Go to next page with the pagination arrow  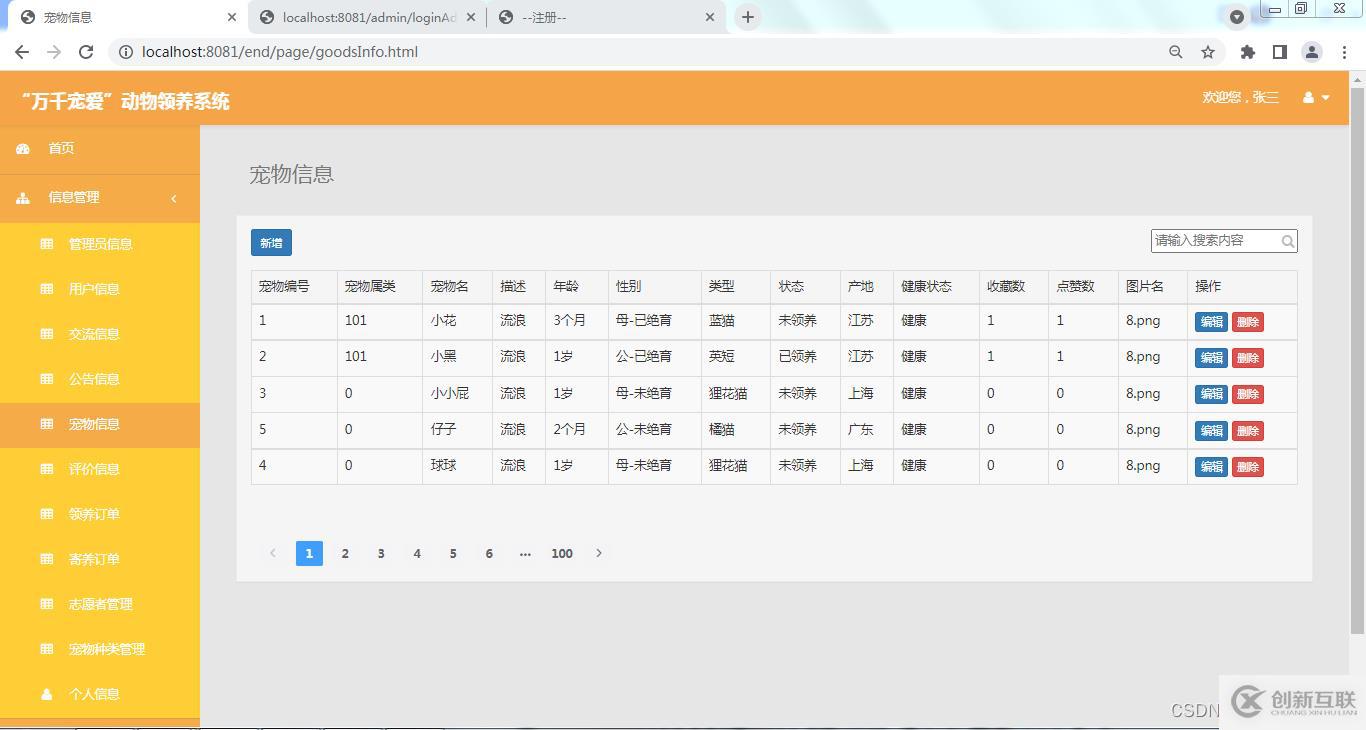tap(599, 553)
